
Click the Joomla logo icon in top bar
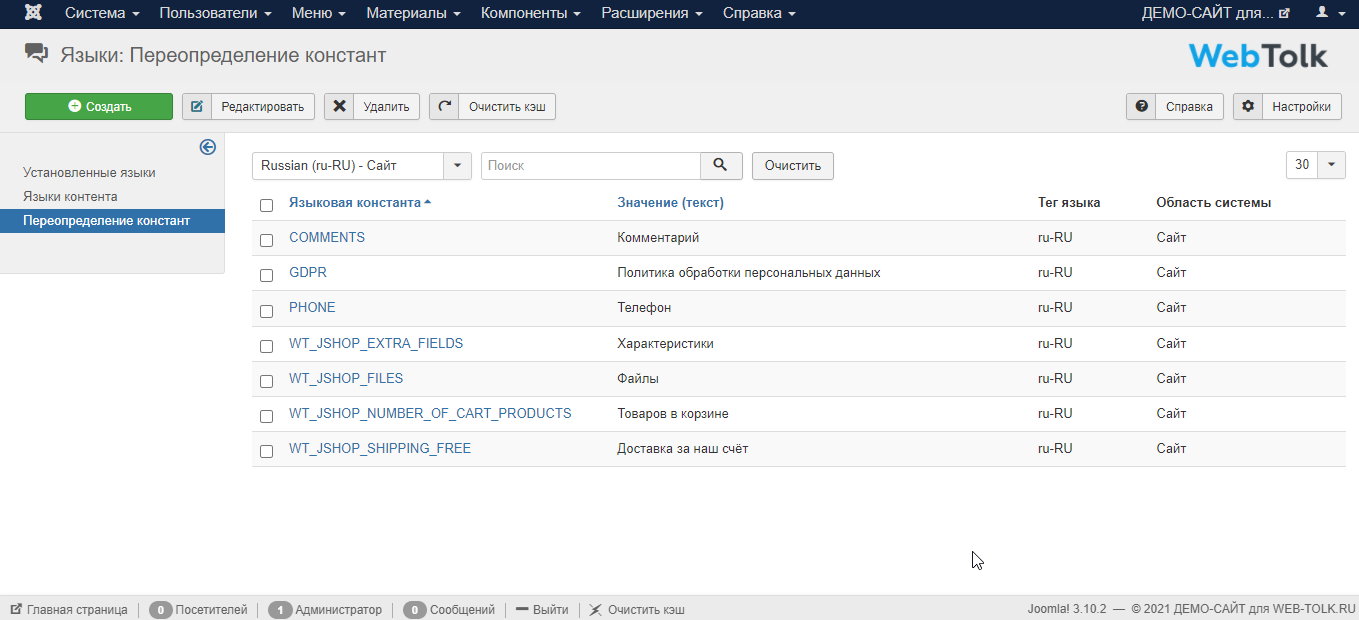[33, 13]
